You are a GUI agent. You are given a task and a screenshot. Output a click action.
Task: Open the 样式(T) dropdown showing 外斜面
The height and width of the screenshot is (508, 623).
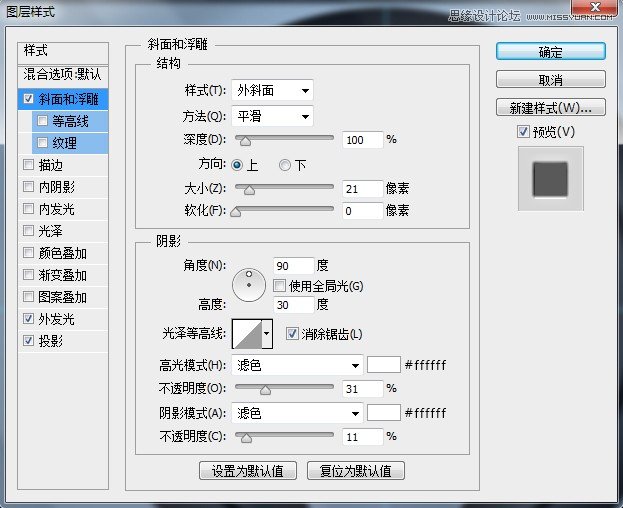pos(272,90)
